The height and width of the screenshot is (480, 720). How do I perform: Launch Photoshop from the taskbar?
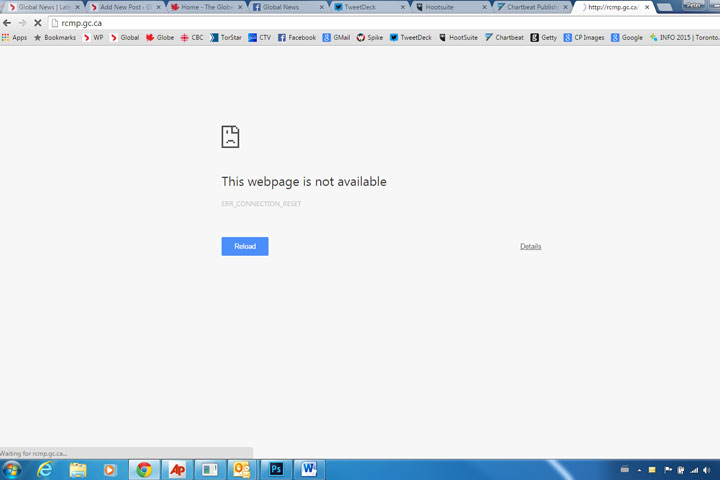click(x=275, y=469)
